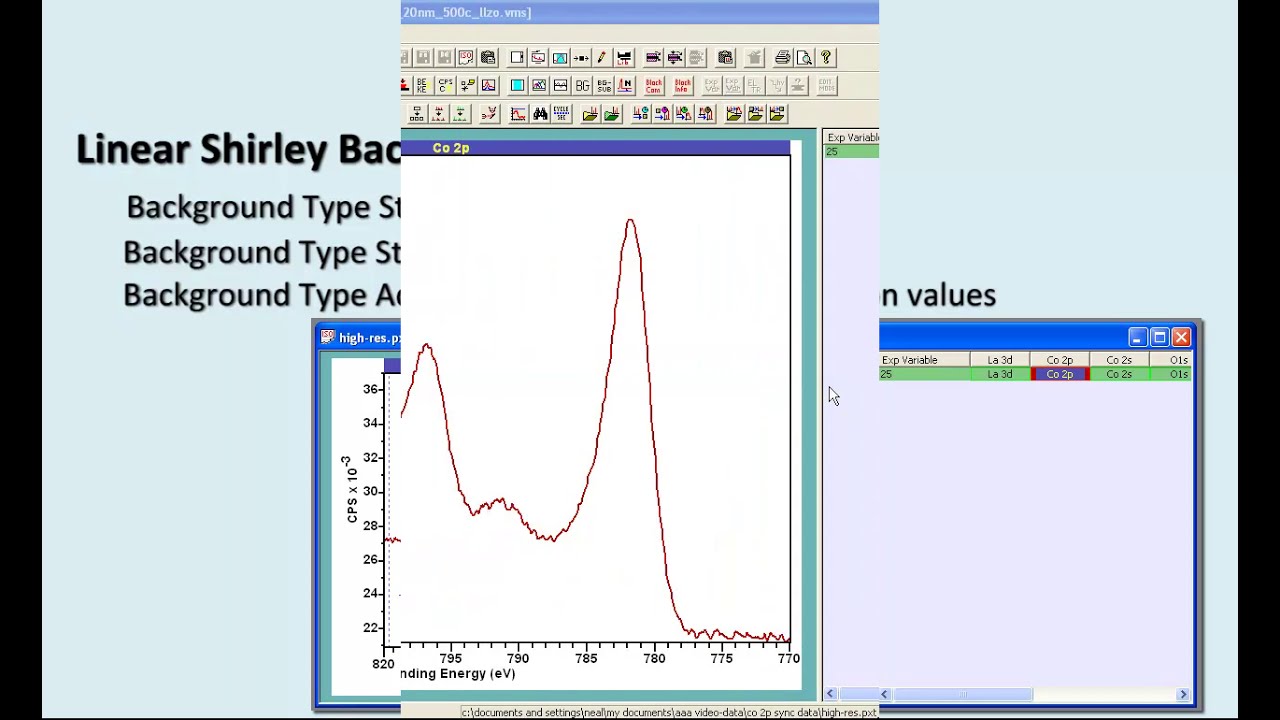Click the wavy line spectrum icon

[x=560, y=85]
